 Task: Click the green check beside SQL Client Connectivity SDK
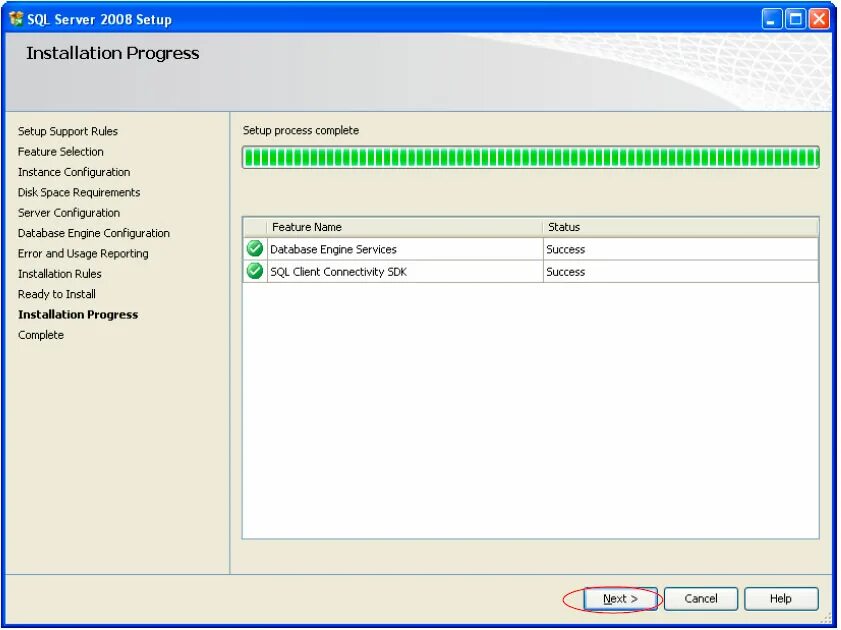(255, 271)
